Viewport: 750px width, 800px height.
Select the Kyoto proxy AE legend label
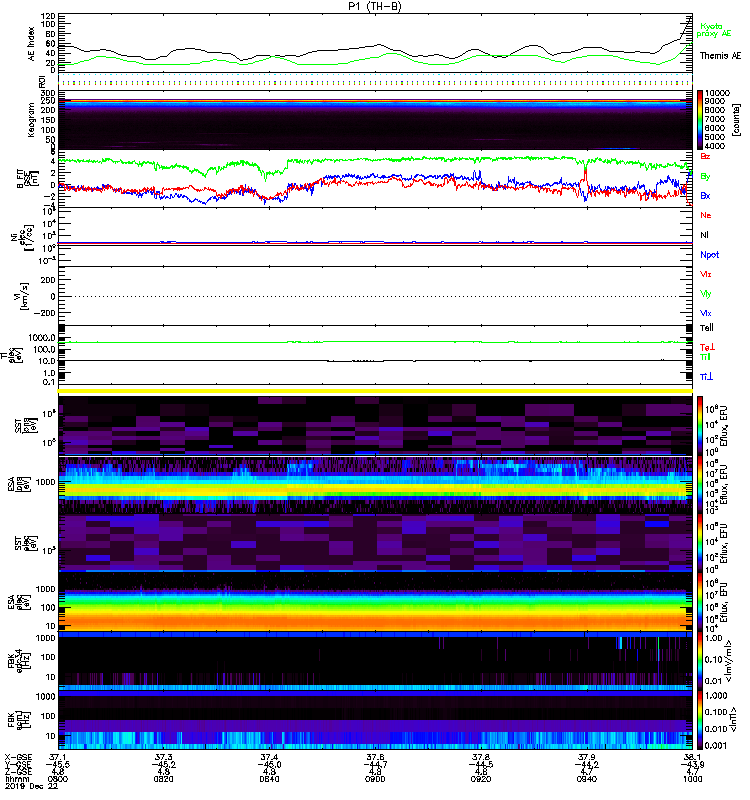tap(713, 30)
